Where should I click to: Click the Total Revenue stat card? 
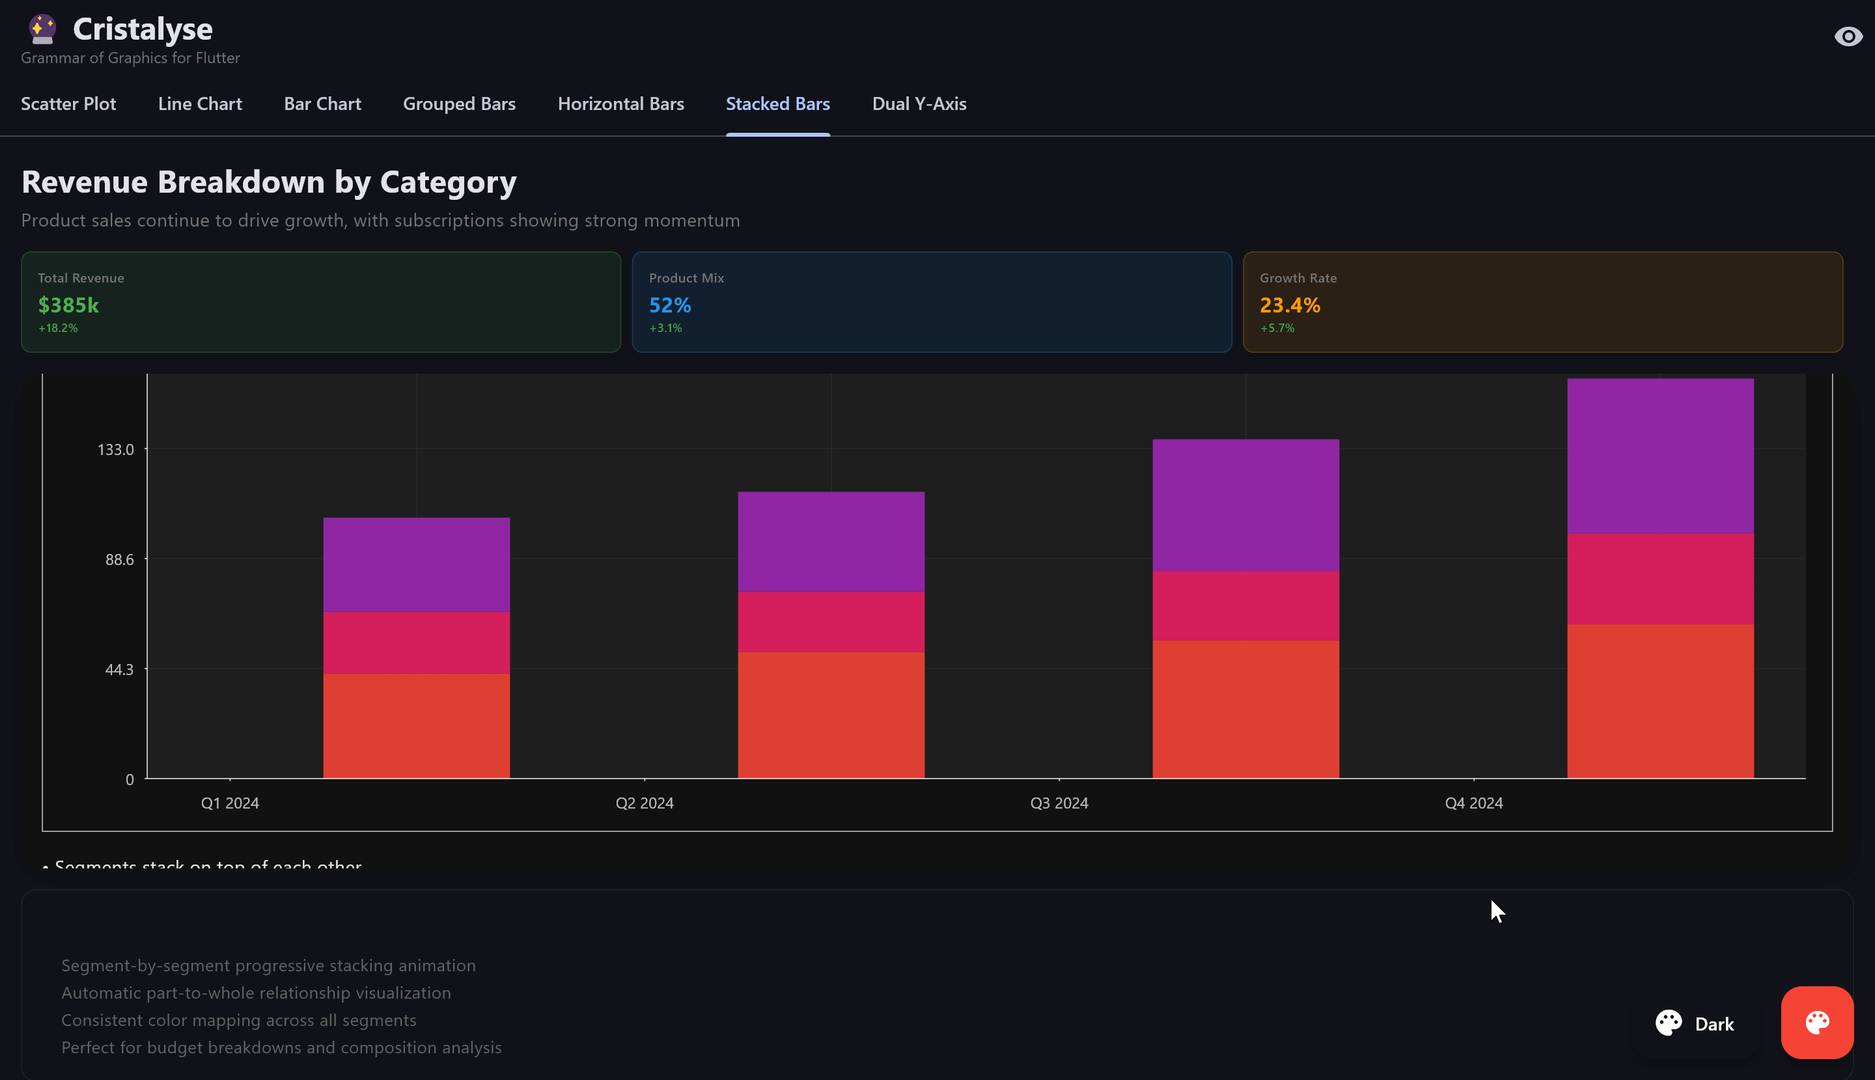[320, 302]
